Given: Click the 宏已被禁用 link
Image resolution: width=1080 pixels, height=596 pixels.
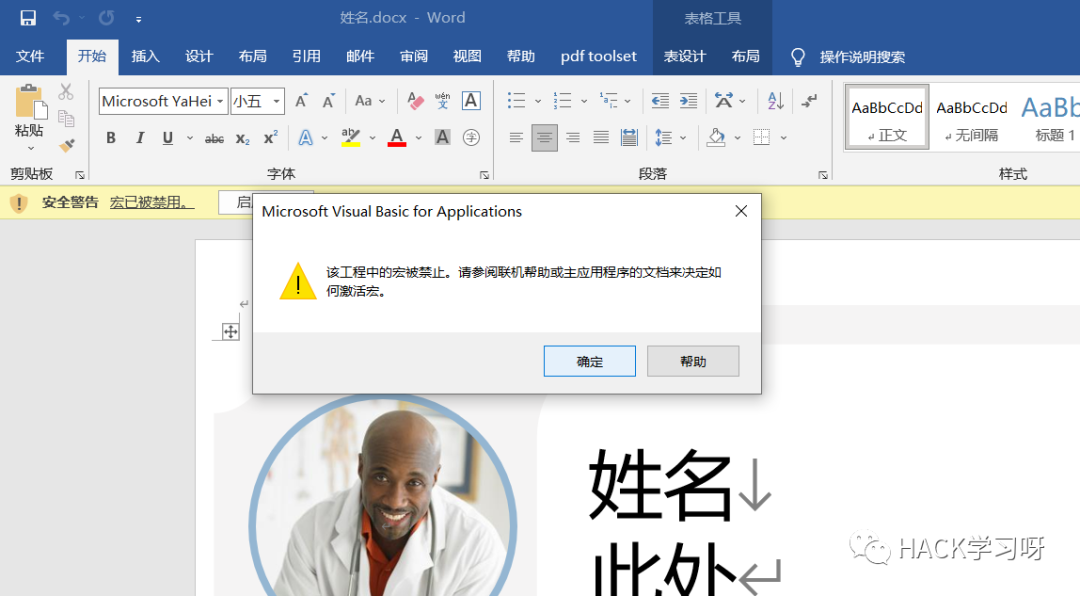Looking at the screenshot, I should coord(152,203).
